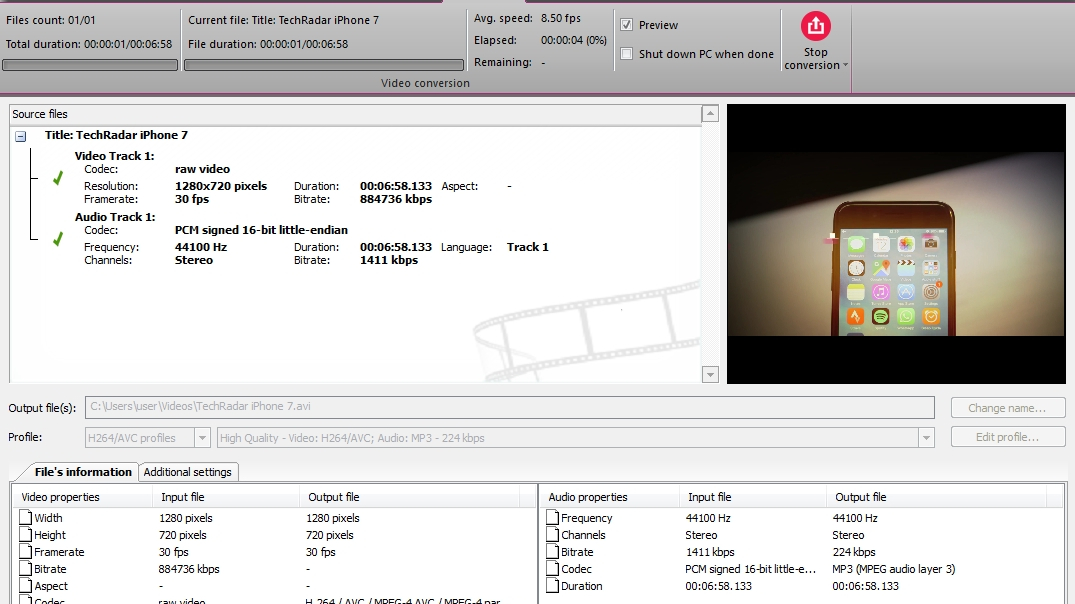Viewport: 1075px width, 604px height.
Task: Select the Video Track 1: label
Action: (114, 156)
